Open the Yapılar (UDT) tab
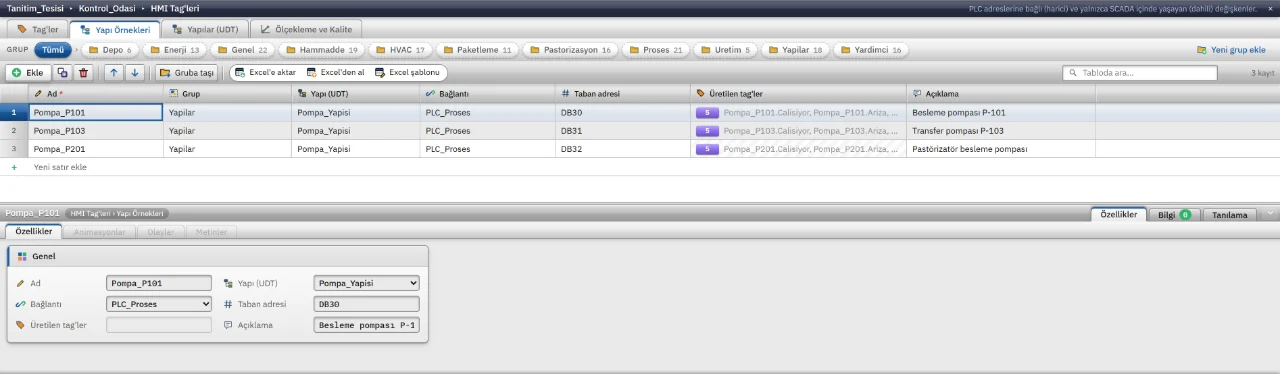 coord(204,29)
